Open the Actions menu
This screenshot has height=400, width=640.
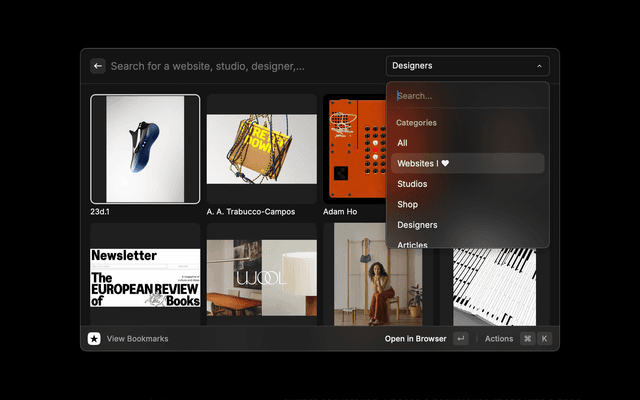[498, 339]
